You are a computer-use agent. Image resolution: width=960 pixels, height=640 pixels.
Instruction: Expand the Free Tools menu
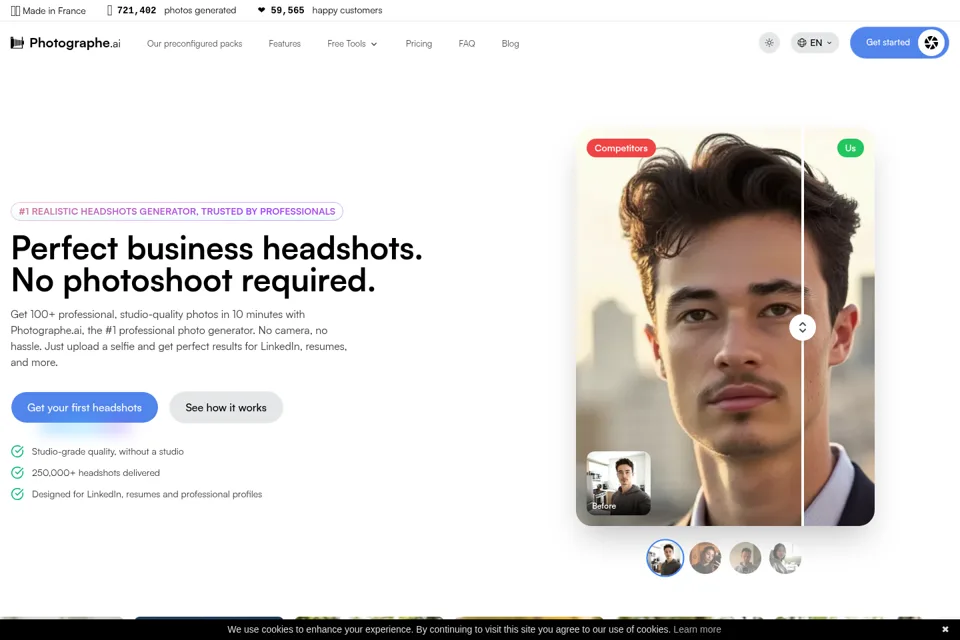coord(352,43)
